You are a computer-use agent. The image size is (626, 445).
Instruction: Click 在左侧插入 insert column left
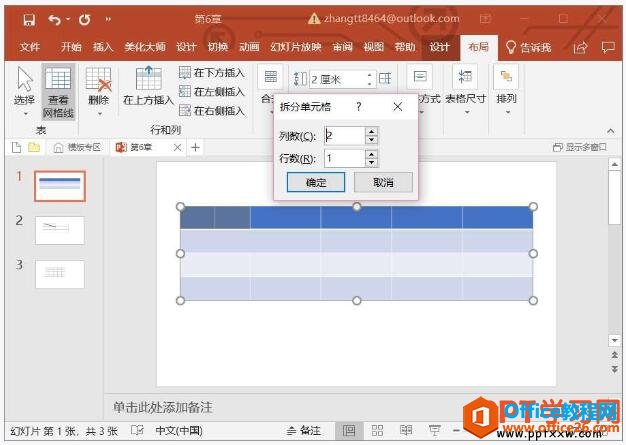click(212, 91)
